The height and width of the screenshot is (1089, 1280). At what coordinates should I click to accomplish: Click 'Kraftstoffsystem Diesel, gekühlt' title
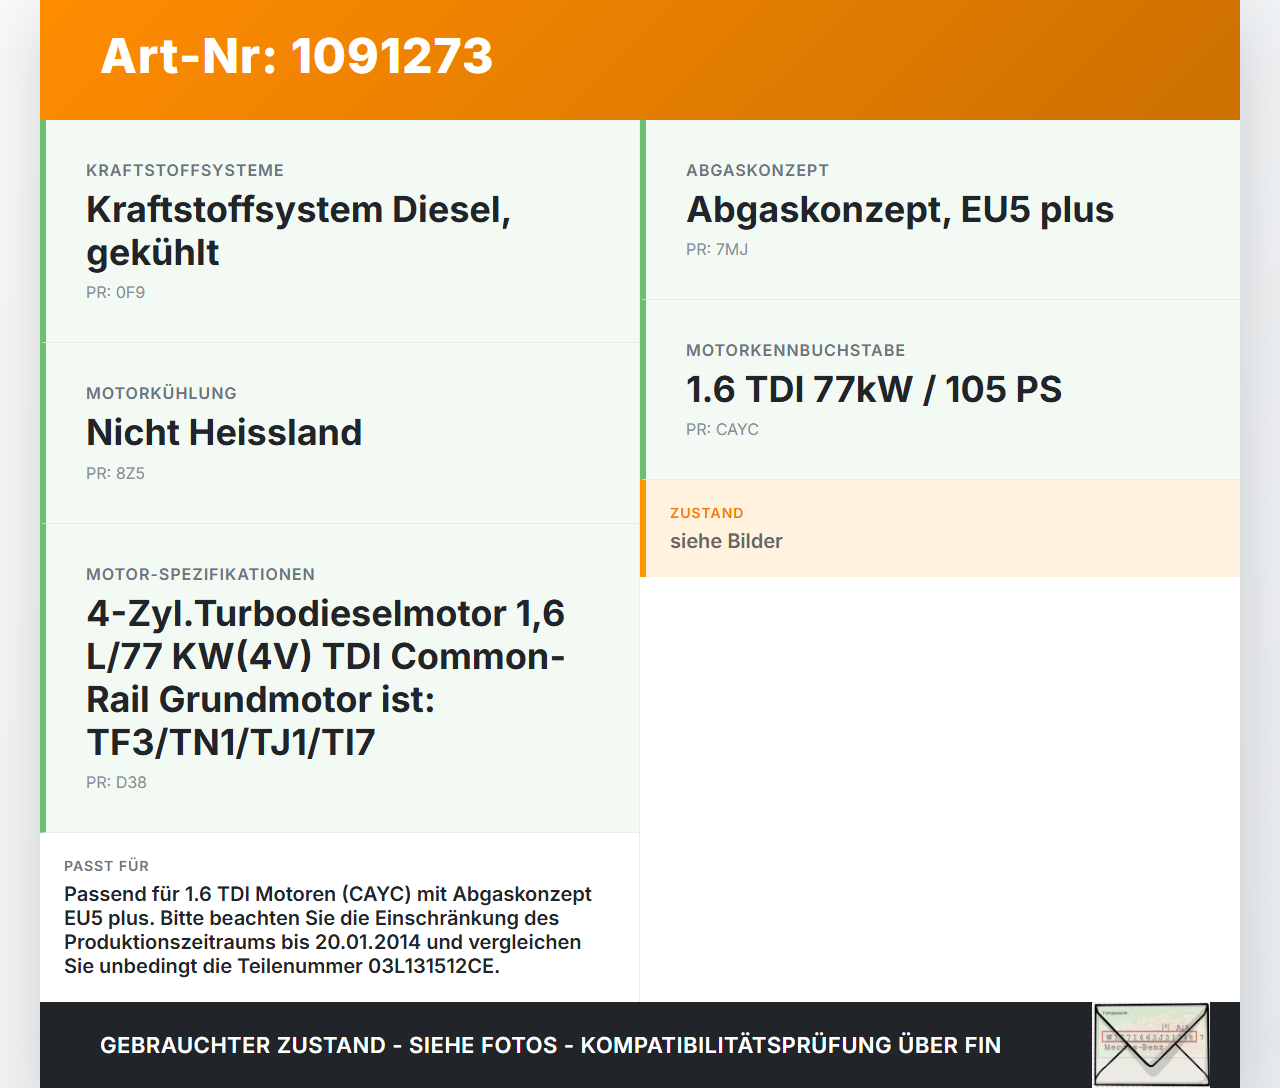[299, 231]
